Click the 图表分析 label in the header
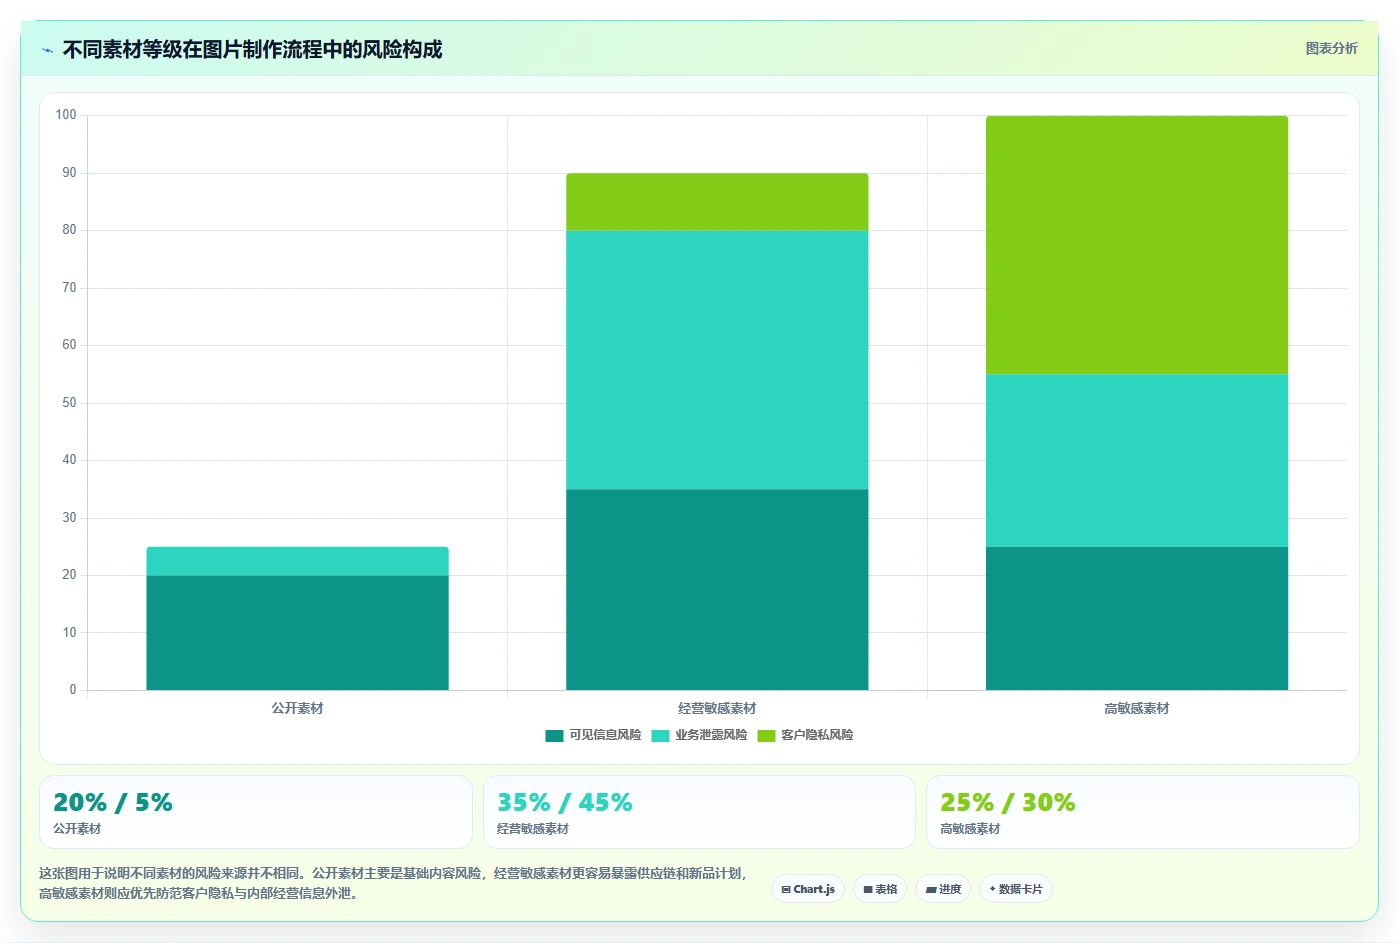 (x=1331, y=48)
